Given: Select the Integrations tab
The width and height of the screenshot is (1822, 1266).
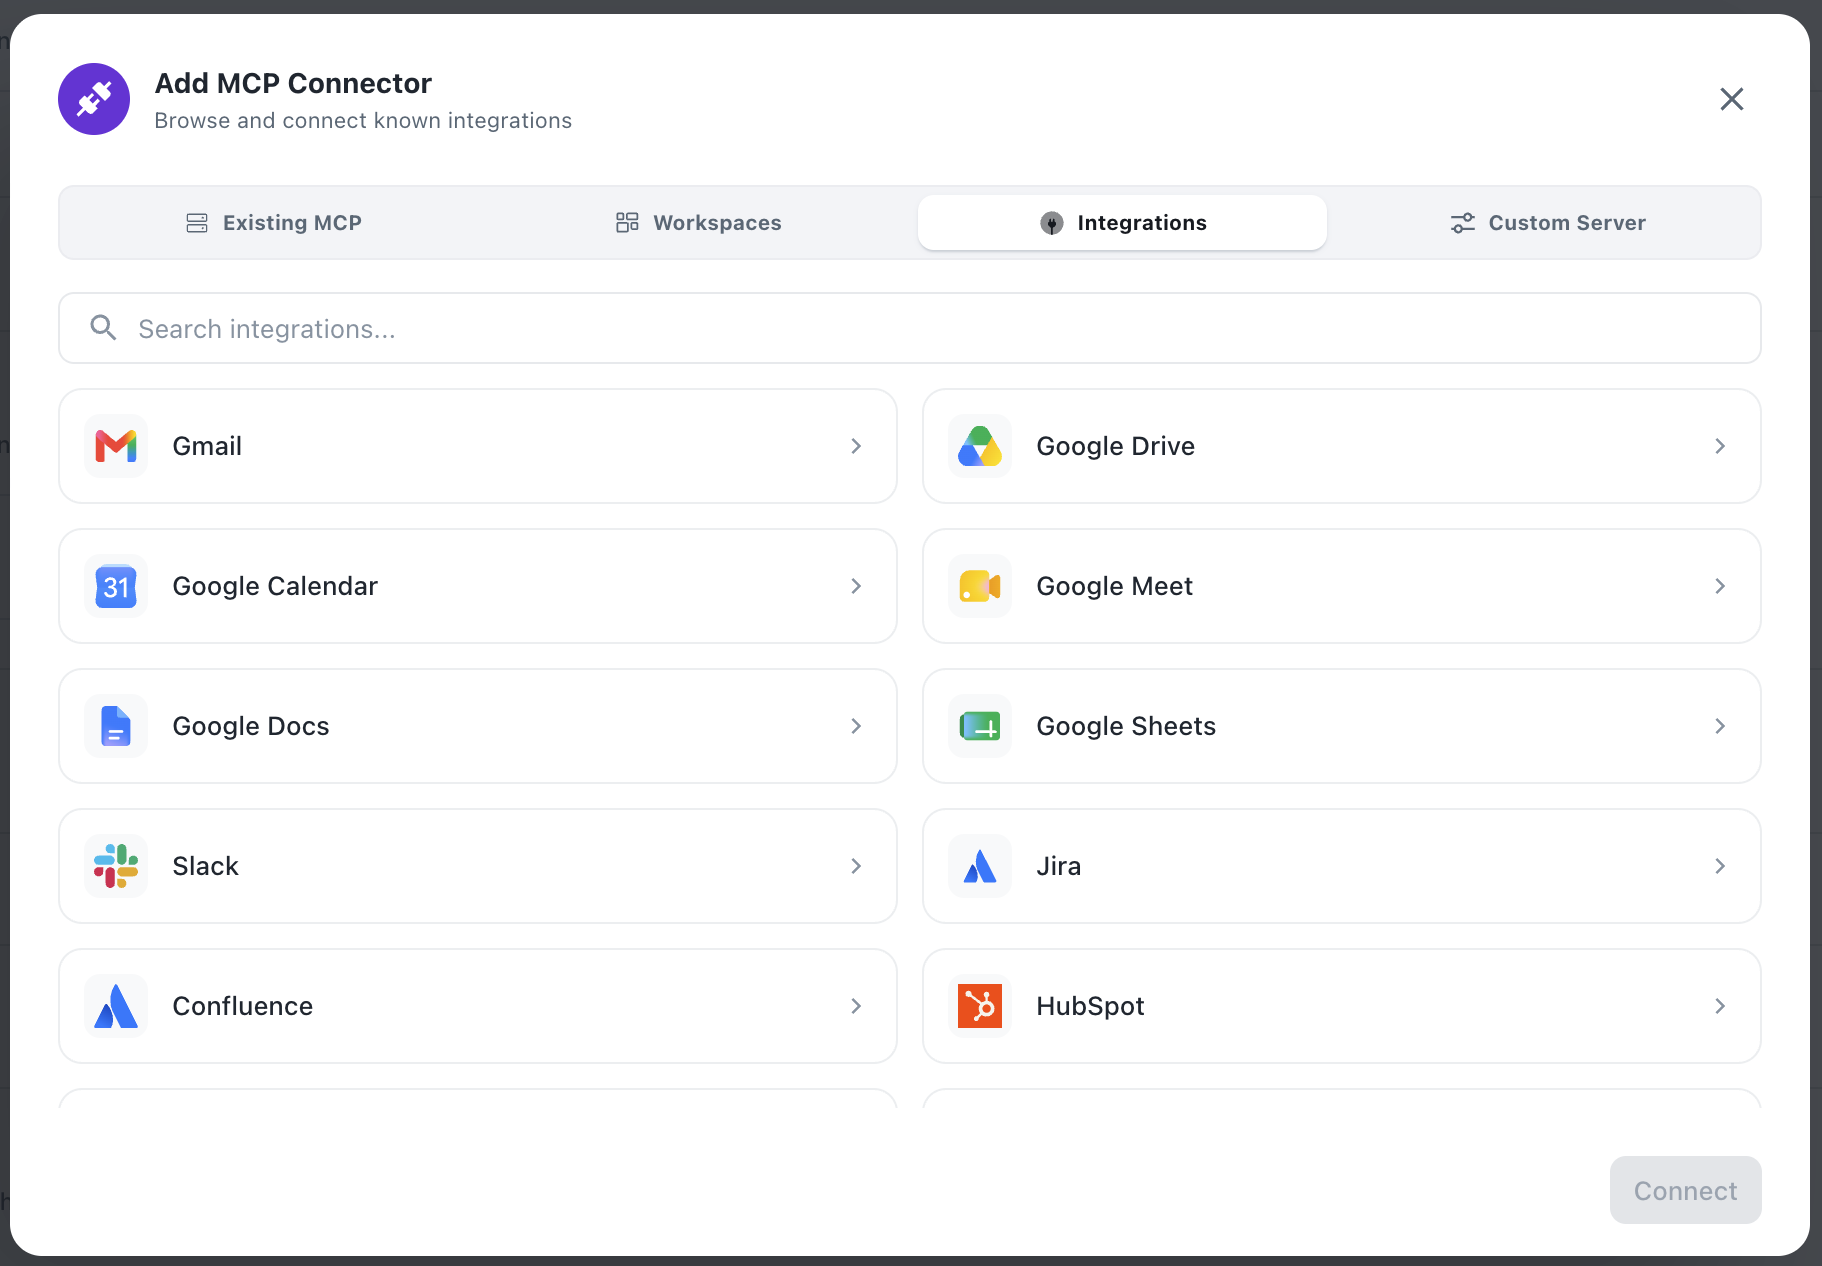Looking at the screenshot, I should (x=1122, y=223).
